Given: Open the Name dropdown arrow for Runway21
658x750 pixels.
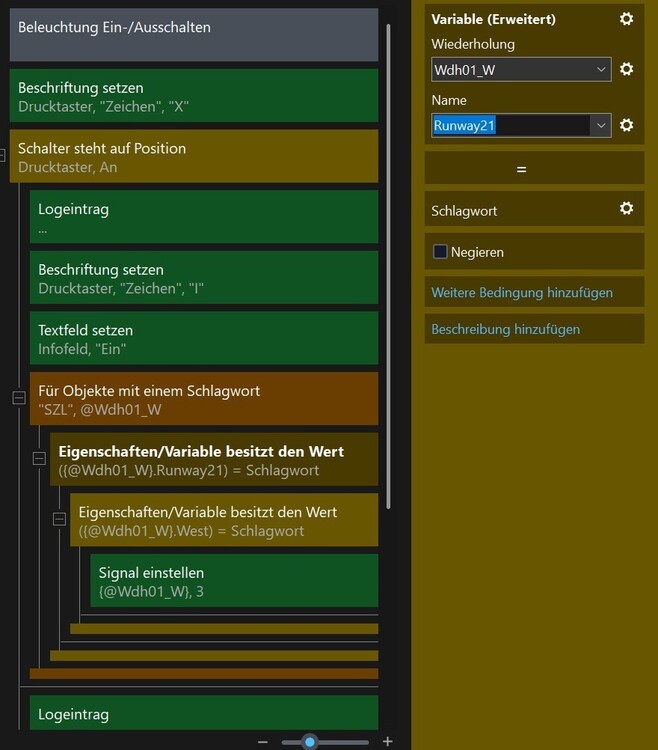Looking at the screenshot, I should click(601, 126).
